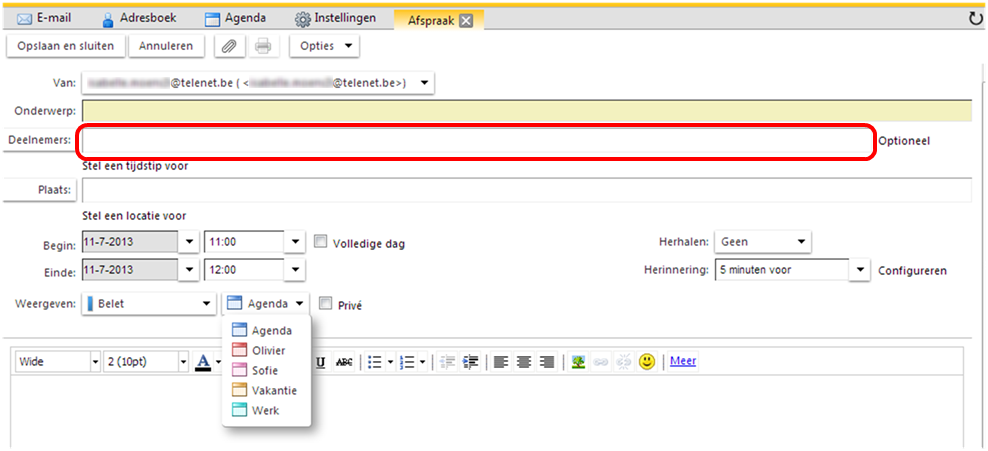The image size is (988, 451).
Task: Align text to the left
Action: pos(500,362)
